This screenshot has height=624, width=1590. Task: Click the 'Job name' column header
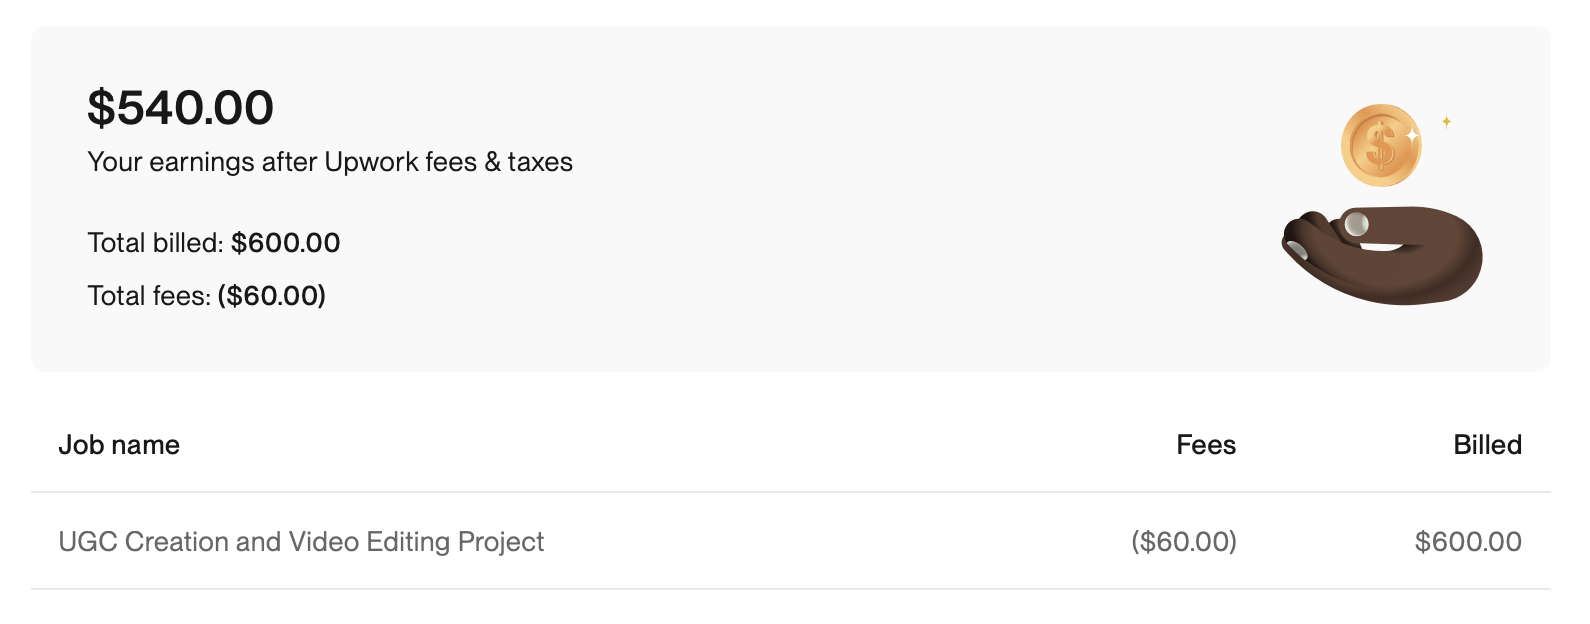[x=119, y=445]
